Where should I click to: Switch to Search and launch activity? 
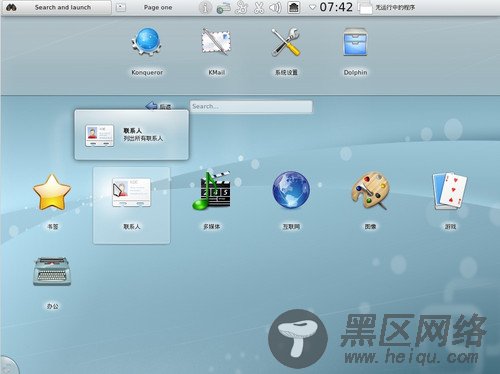[x=56, y=7]
